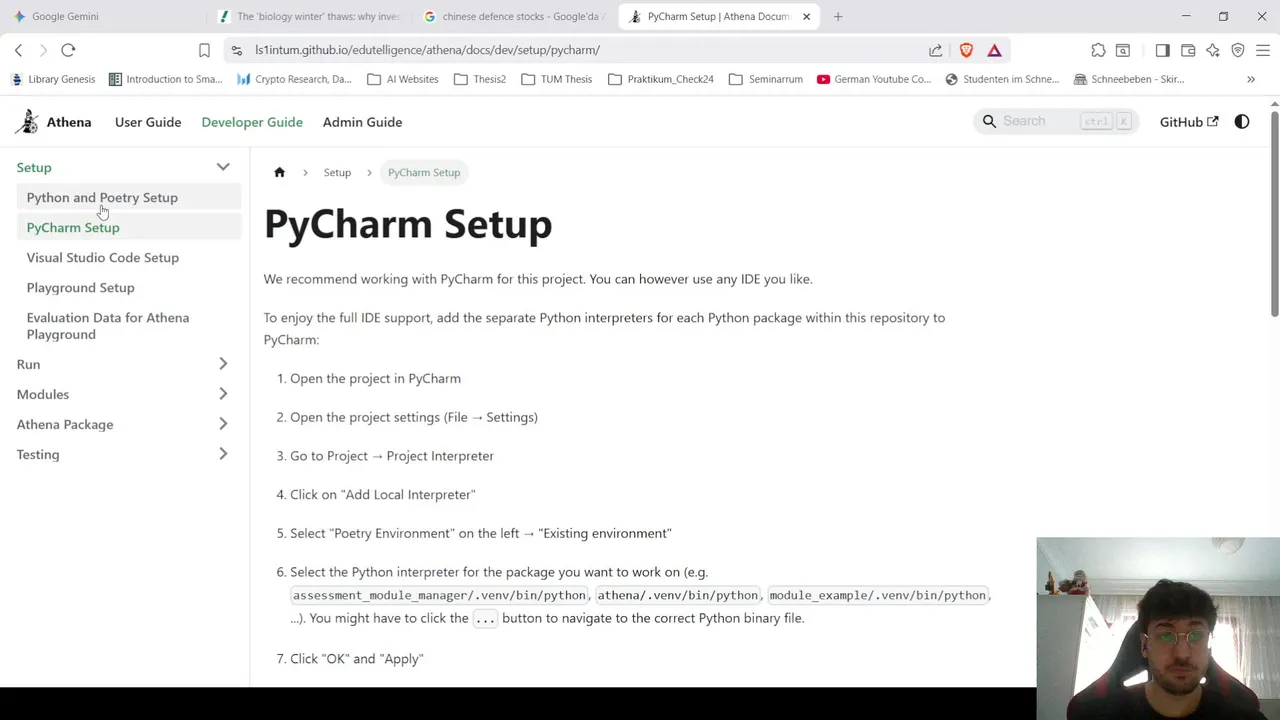Focus the documentation Search field
Viewport: 1280px width, 720px height.
[x=1056, y=121]
